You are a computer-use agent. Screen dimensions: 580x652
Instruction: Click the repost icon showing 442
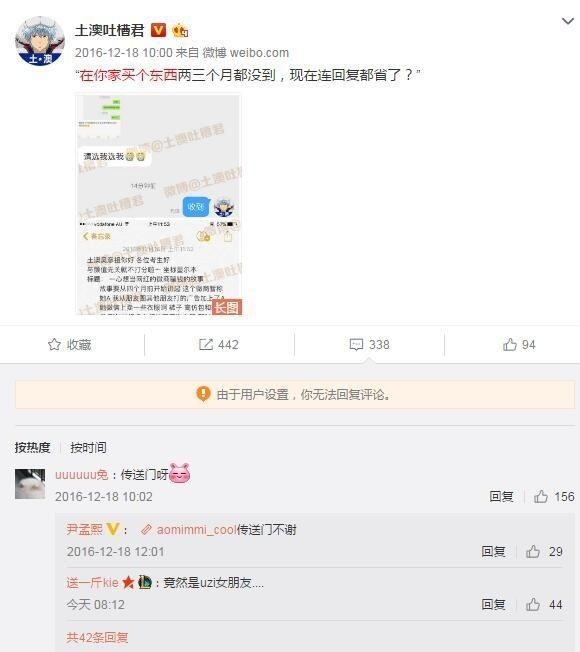[x=206, y=344]
